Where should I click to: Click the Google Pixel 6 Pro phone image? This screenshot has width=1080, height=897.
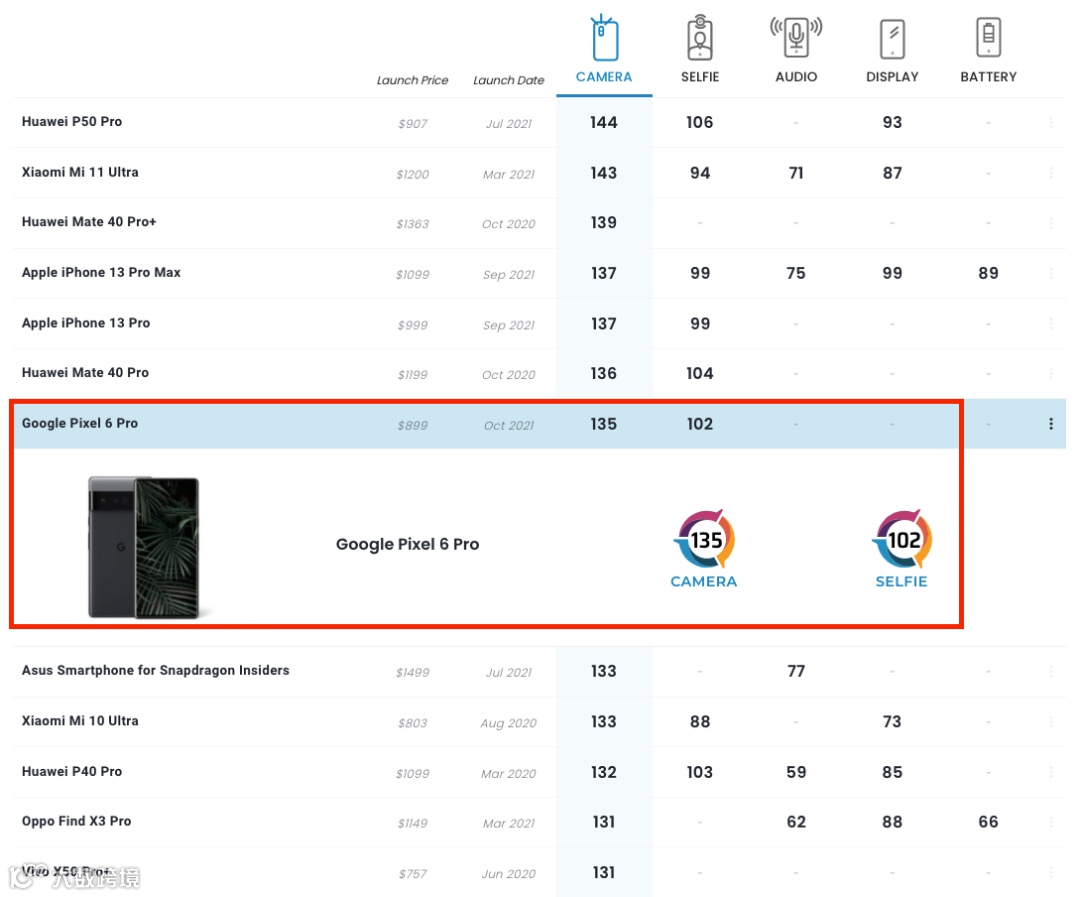coord(144,547)
